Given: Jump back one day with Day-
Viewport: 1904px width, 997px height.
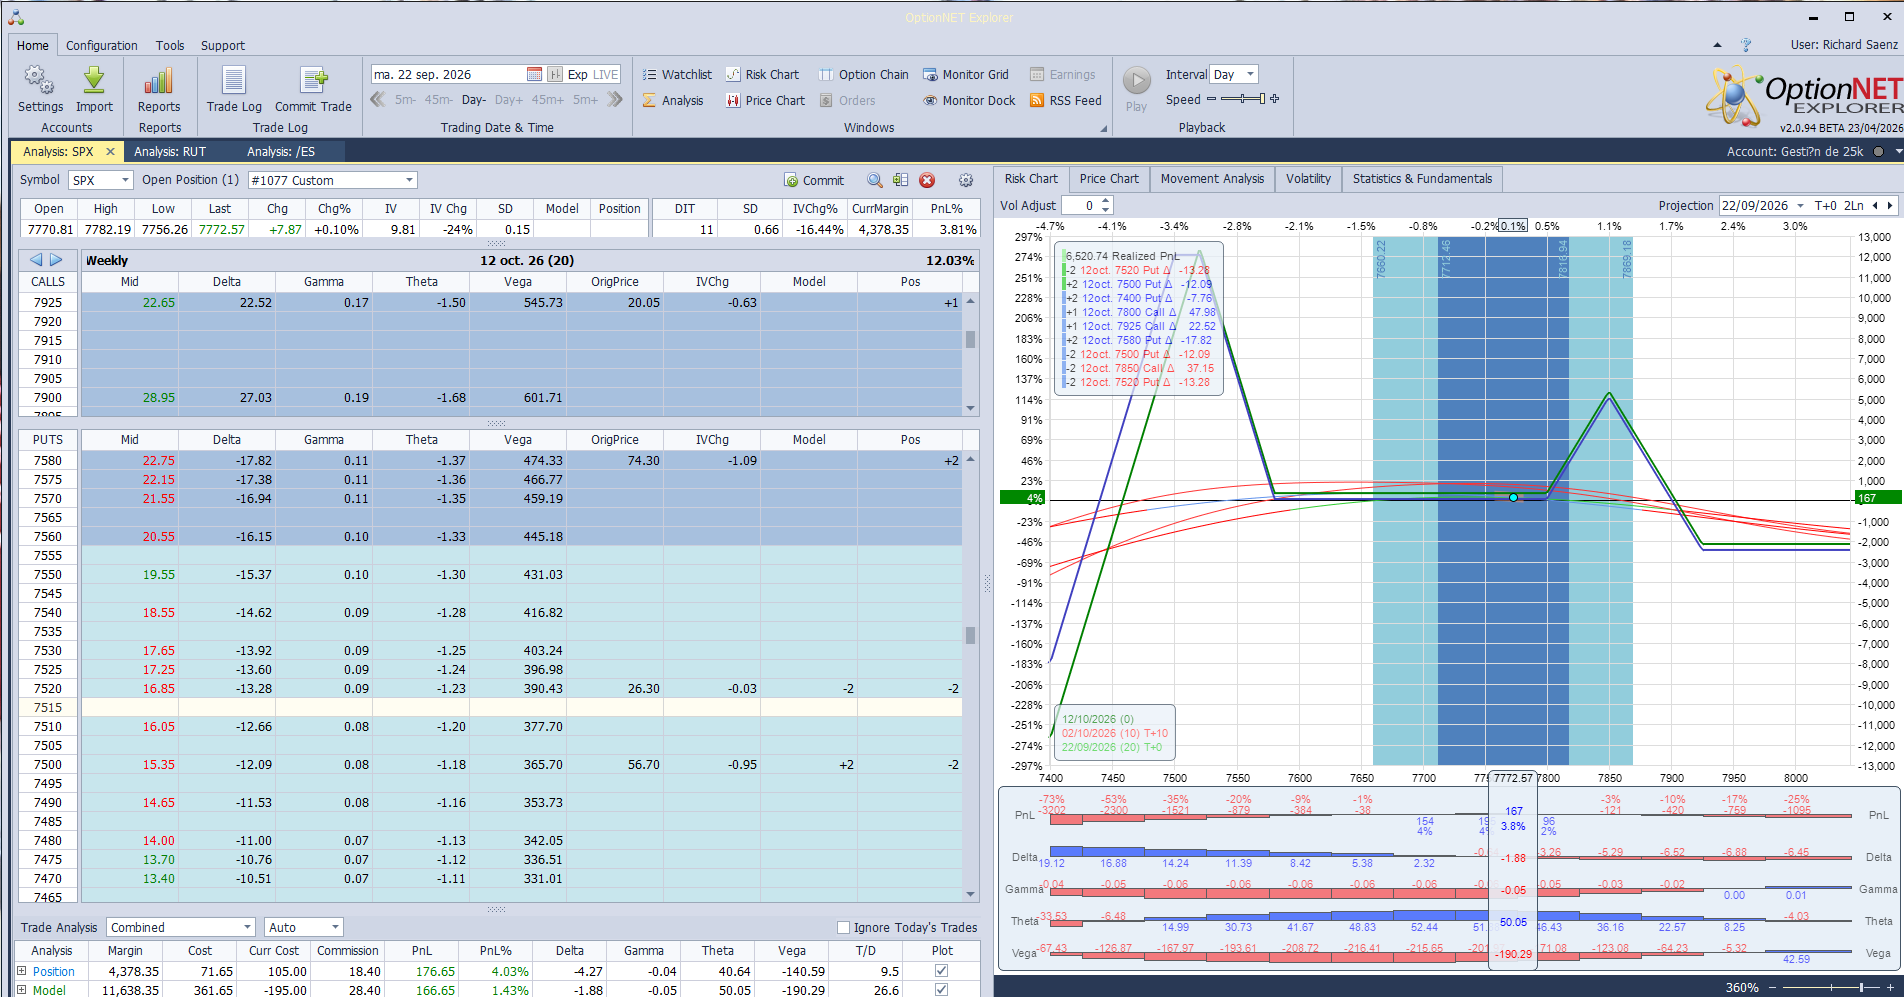Looking at the screenshot, I should (x=474, y=100).
